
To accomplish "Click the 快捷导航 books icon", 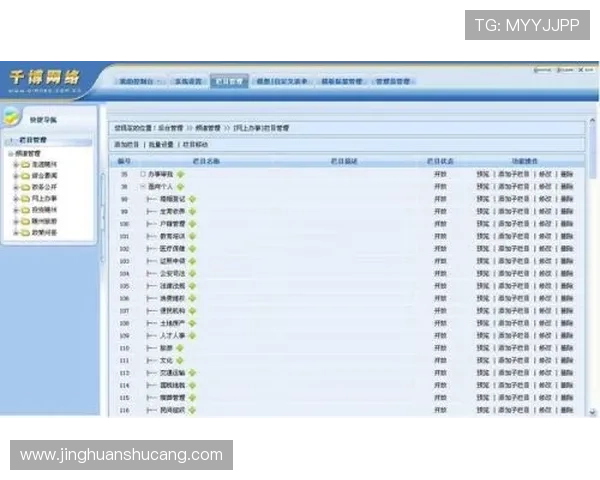I will click(11, 116).
